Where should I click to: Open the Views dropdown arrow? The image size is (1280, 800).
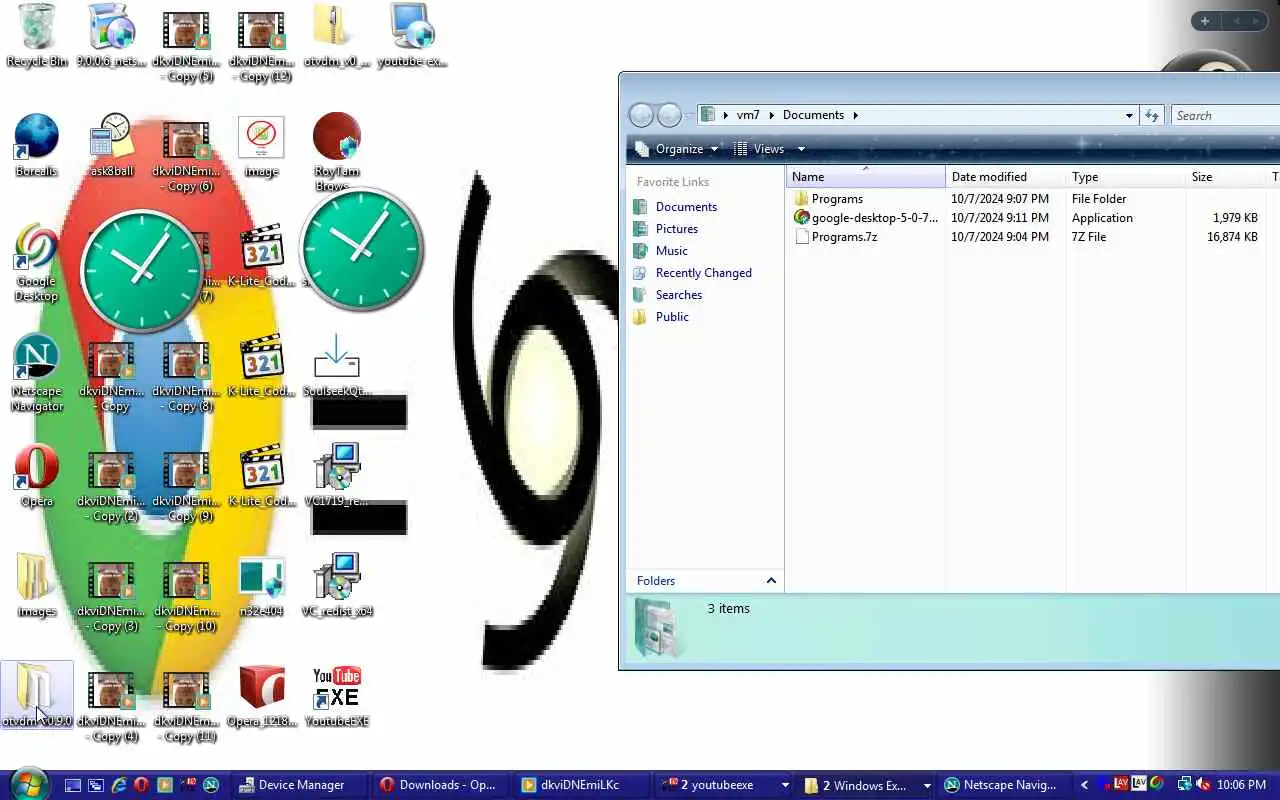point(801,149)
